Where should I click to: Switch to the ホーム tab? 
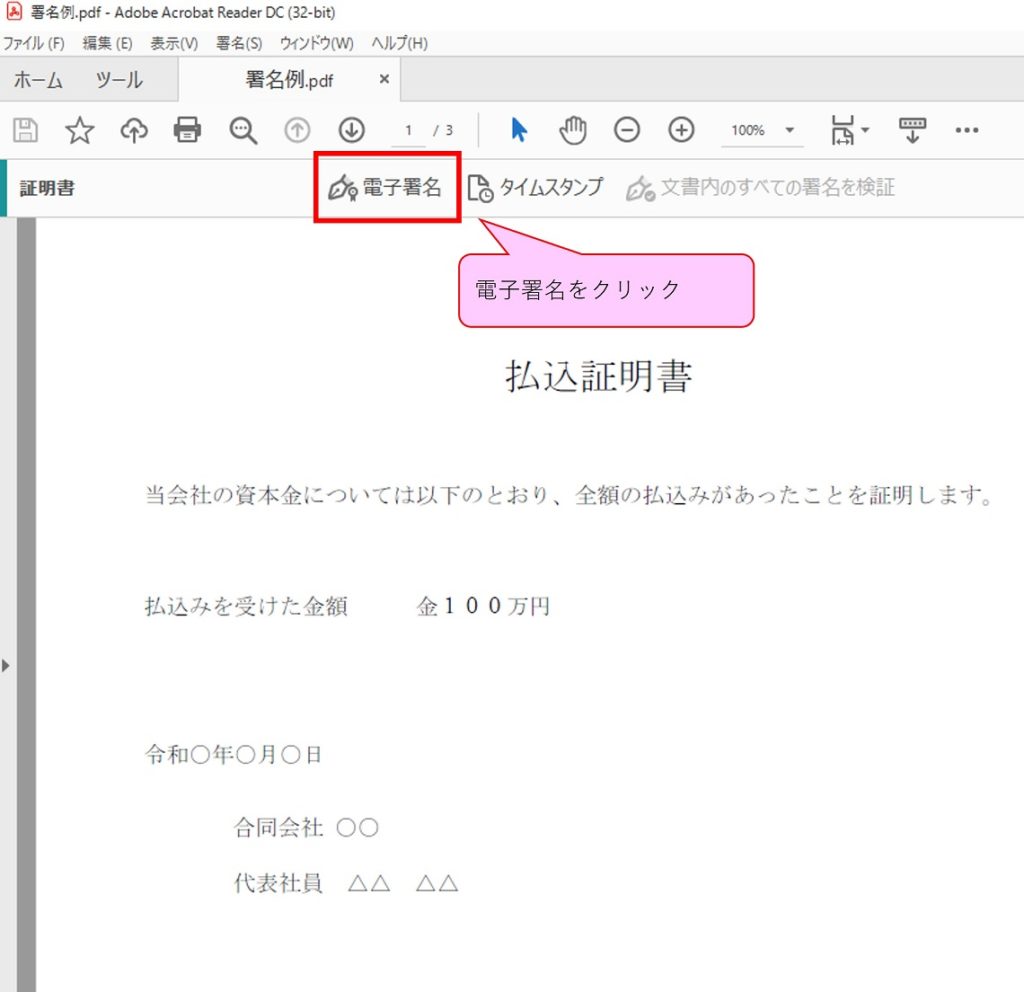[39, 80]
